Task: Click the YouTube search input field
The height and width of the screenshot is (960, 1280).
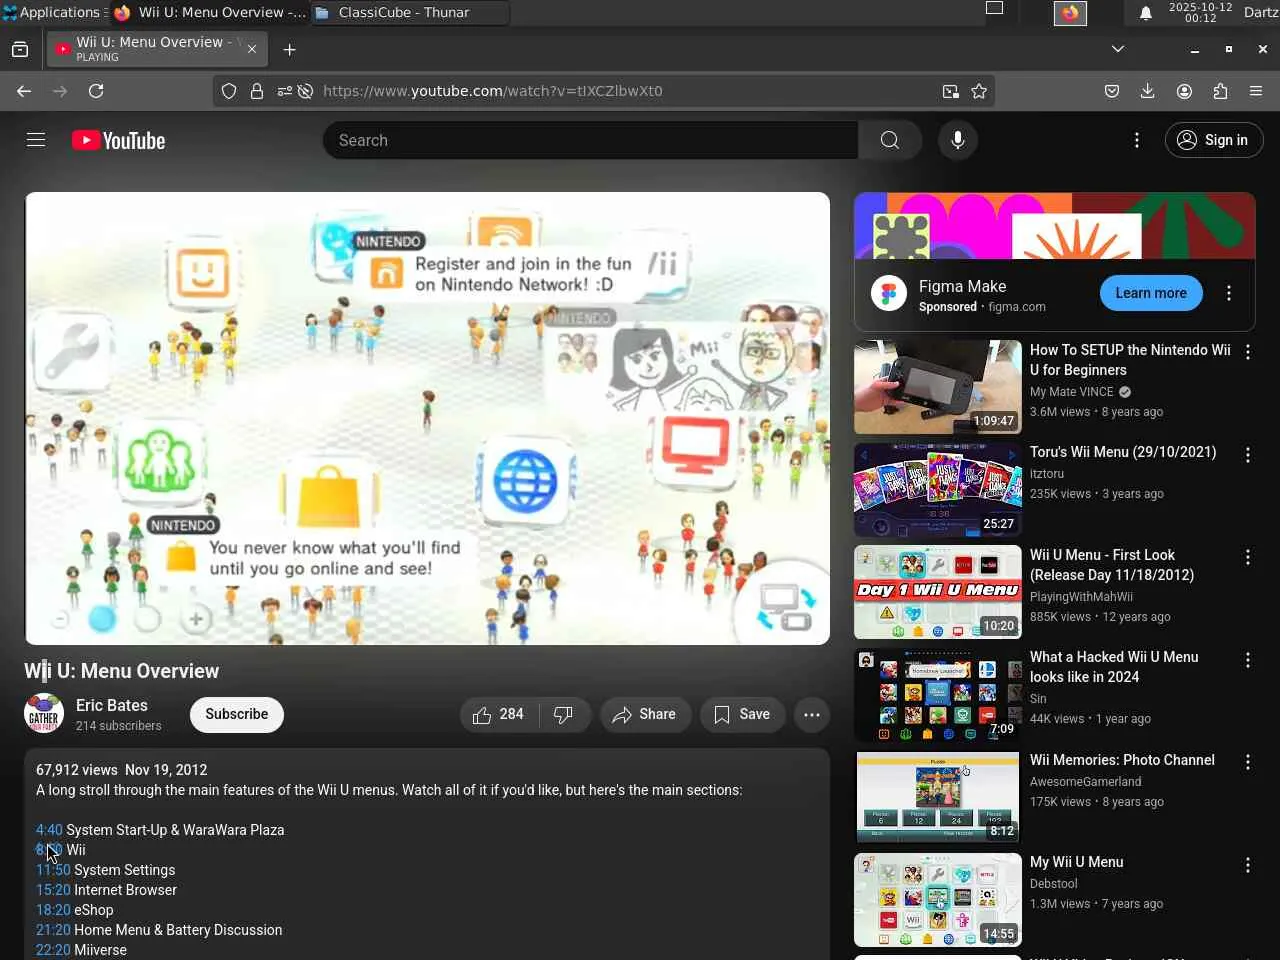Action: point(590,140)
